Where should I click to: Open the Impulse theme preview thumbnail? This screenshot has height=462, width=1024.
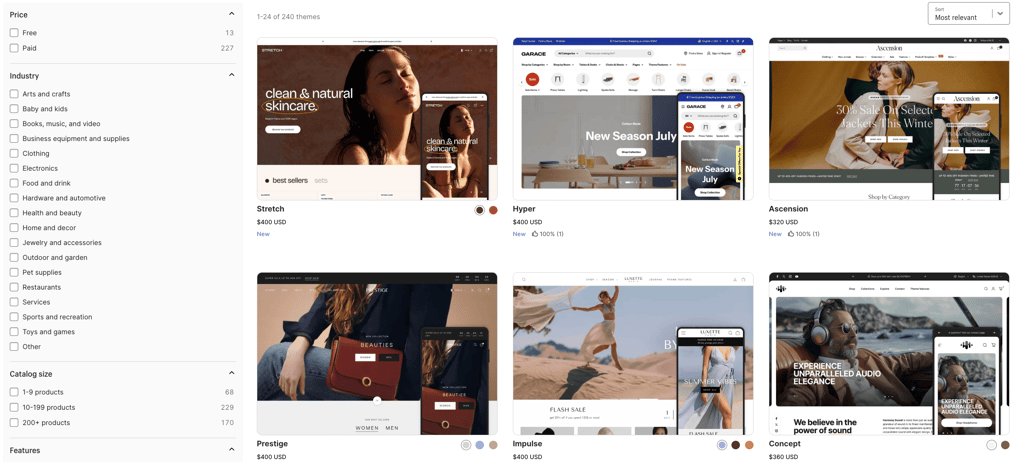tap(633, 354)
